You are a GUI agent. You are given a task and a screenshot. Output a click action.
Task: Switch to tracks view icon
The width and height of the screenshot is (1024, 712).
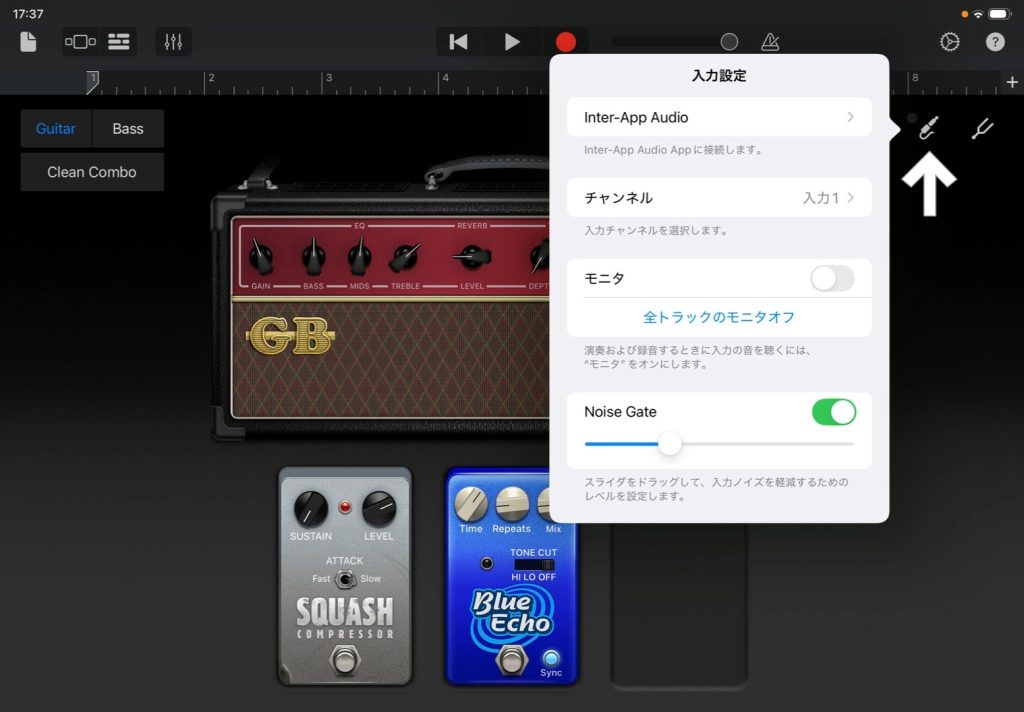[x=118, y=42]
